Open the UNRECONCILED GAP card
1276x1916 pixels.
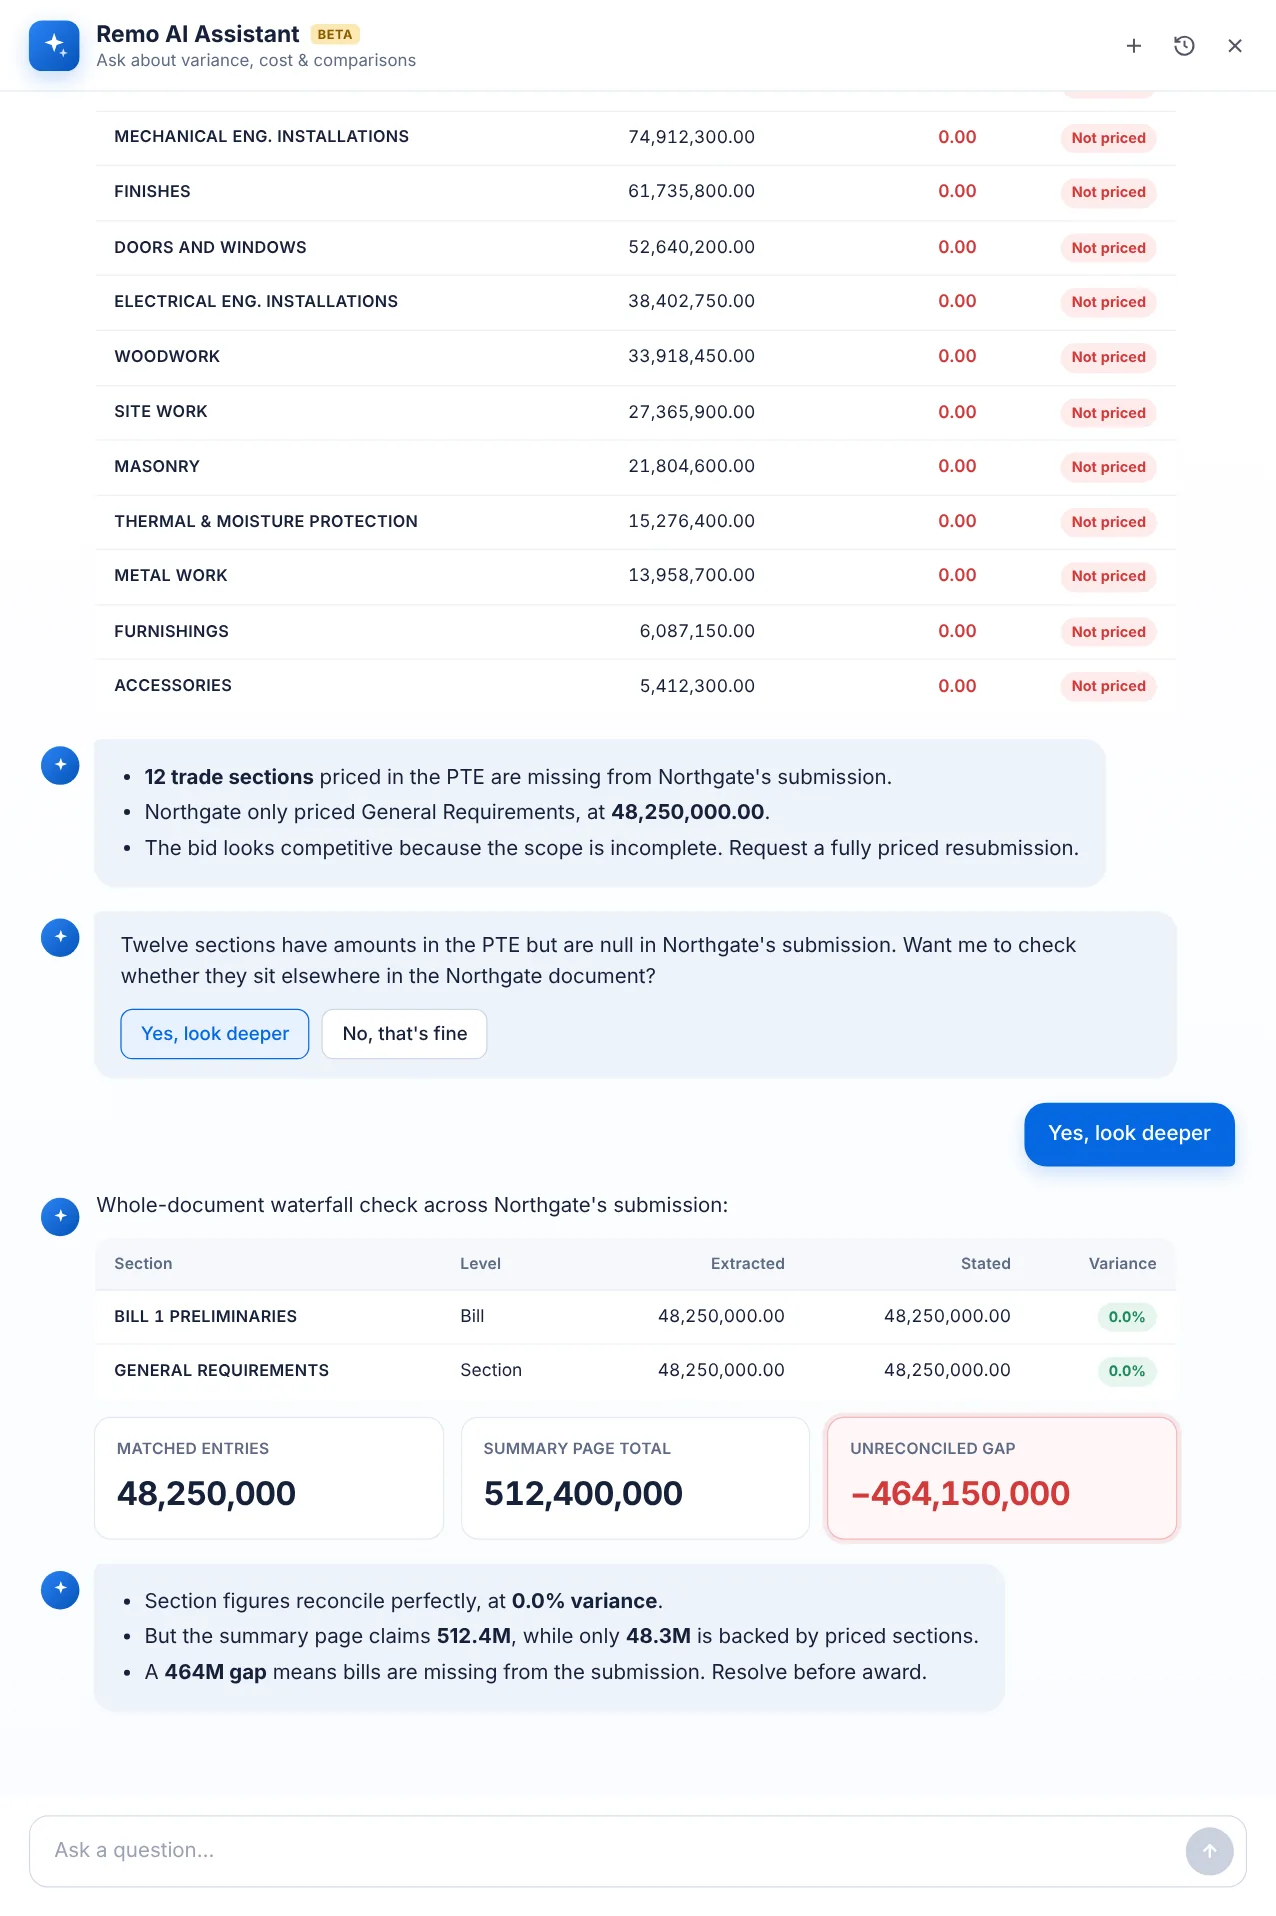[1002, 1478]
